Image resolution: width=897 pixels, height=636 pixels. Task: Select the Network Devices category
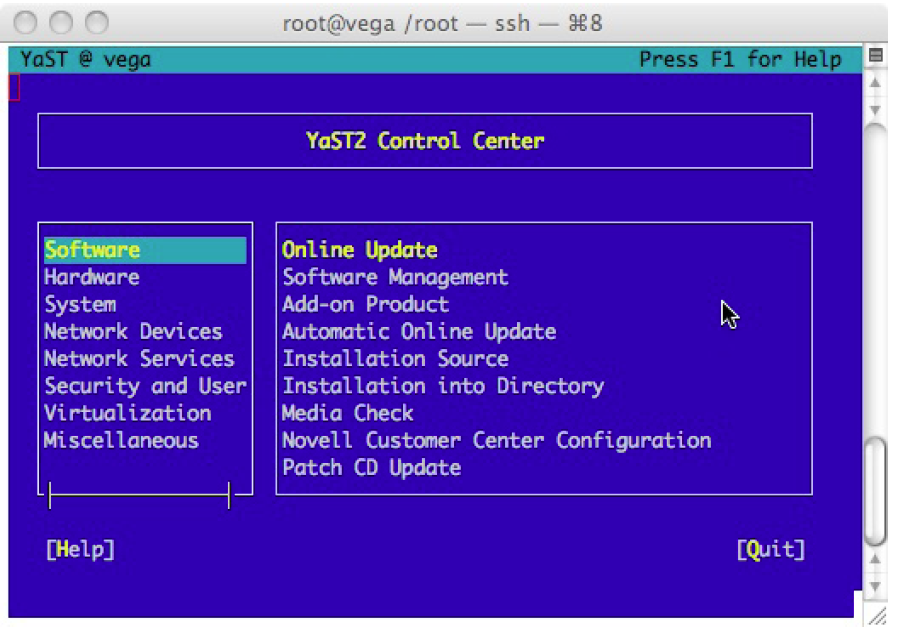point(133,332)
